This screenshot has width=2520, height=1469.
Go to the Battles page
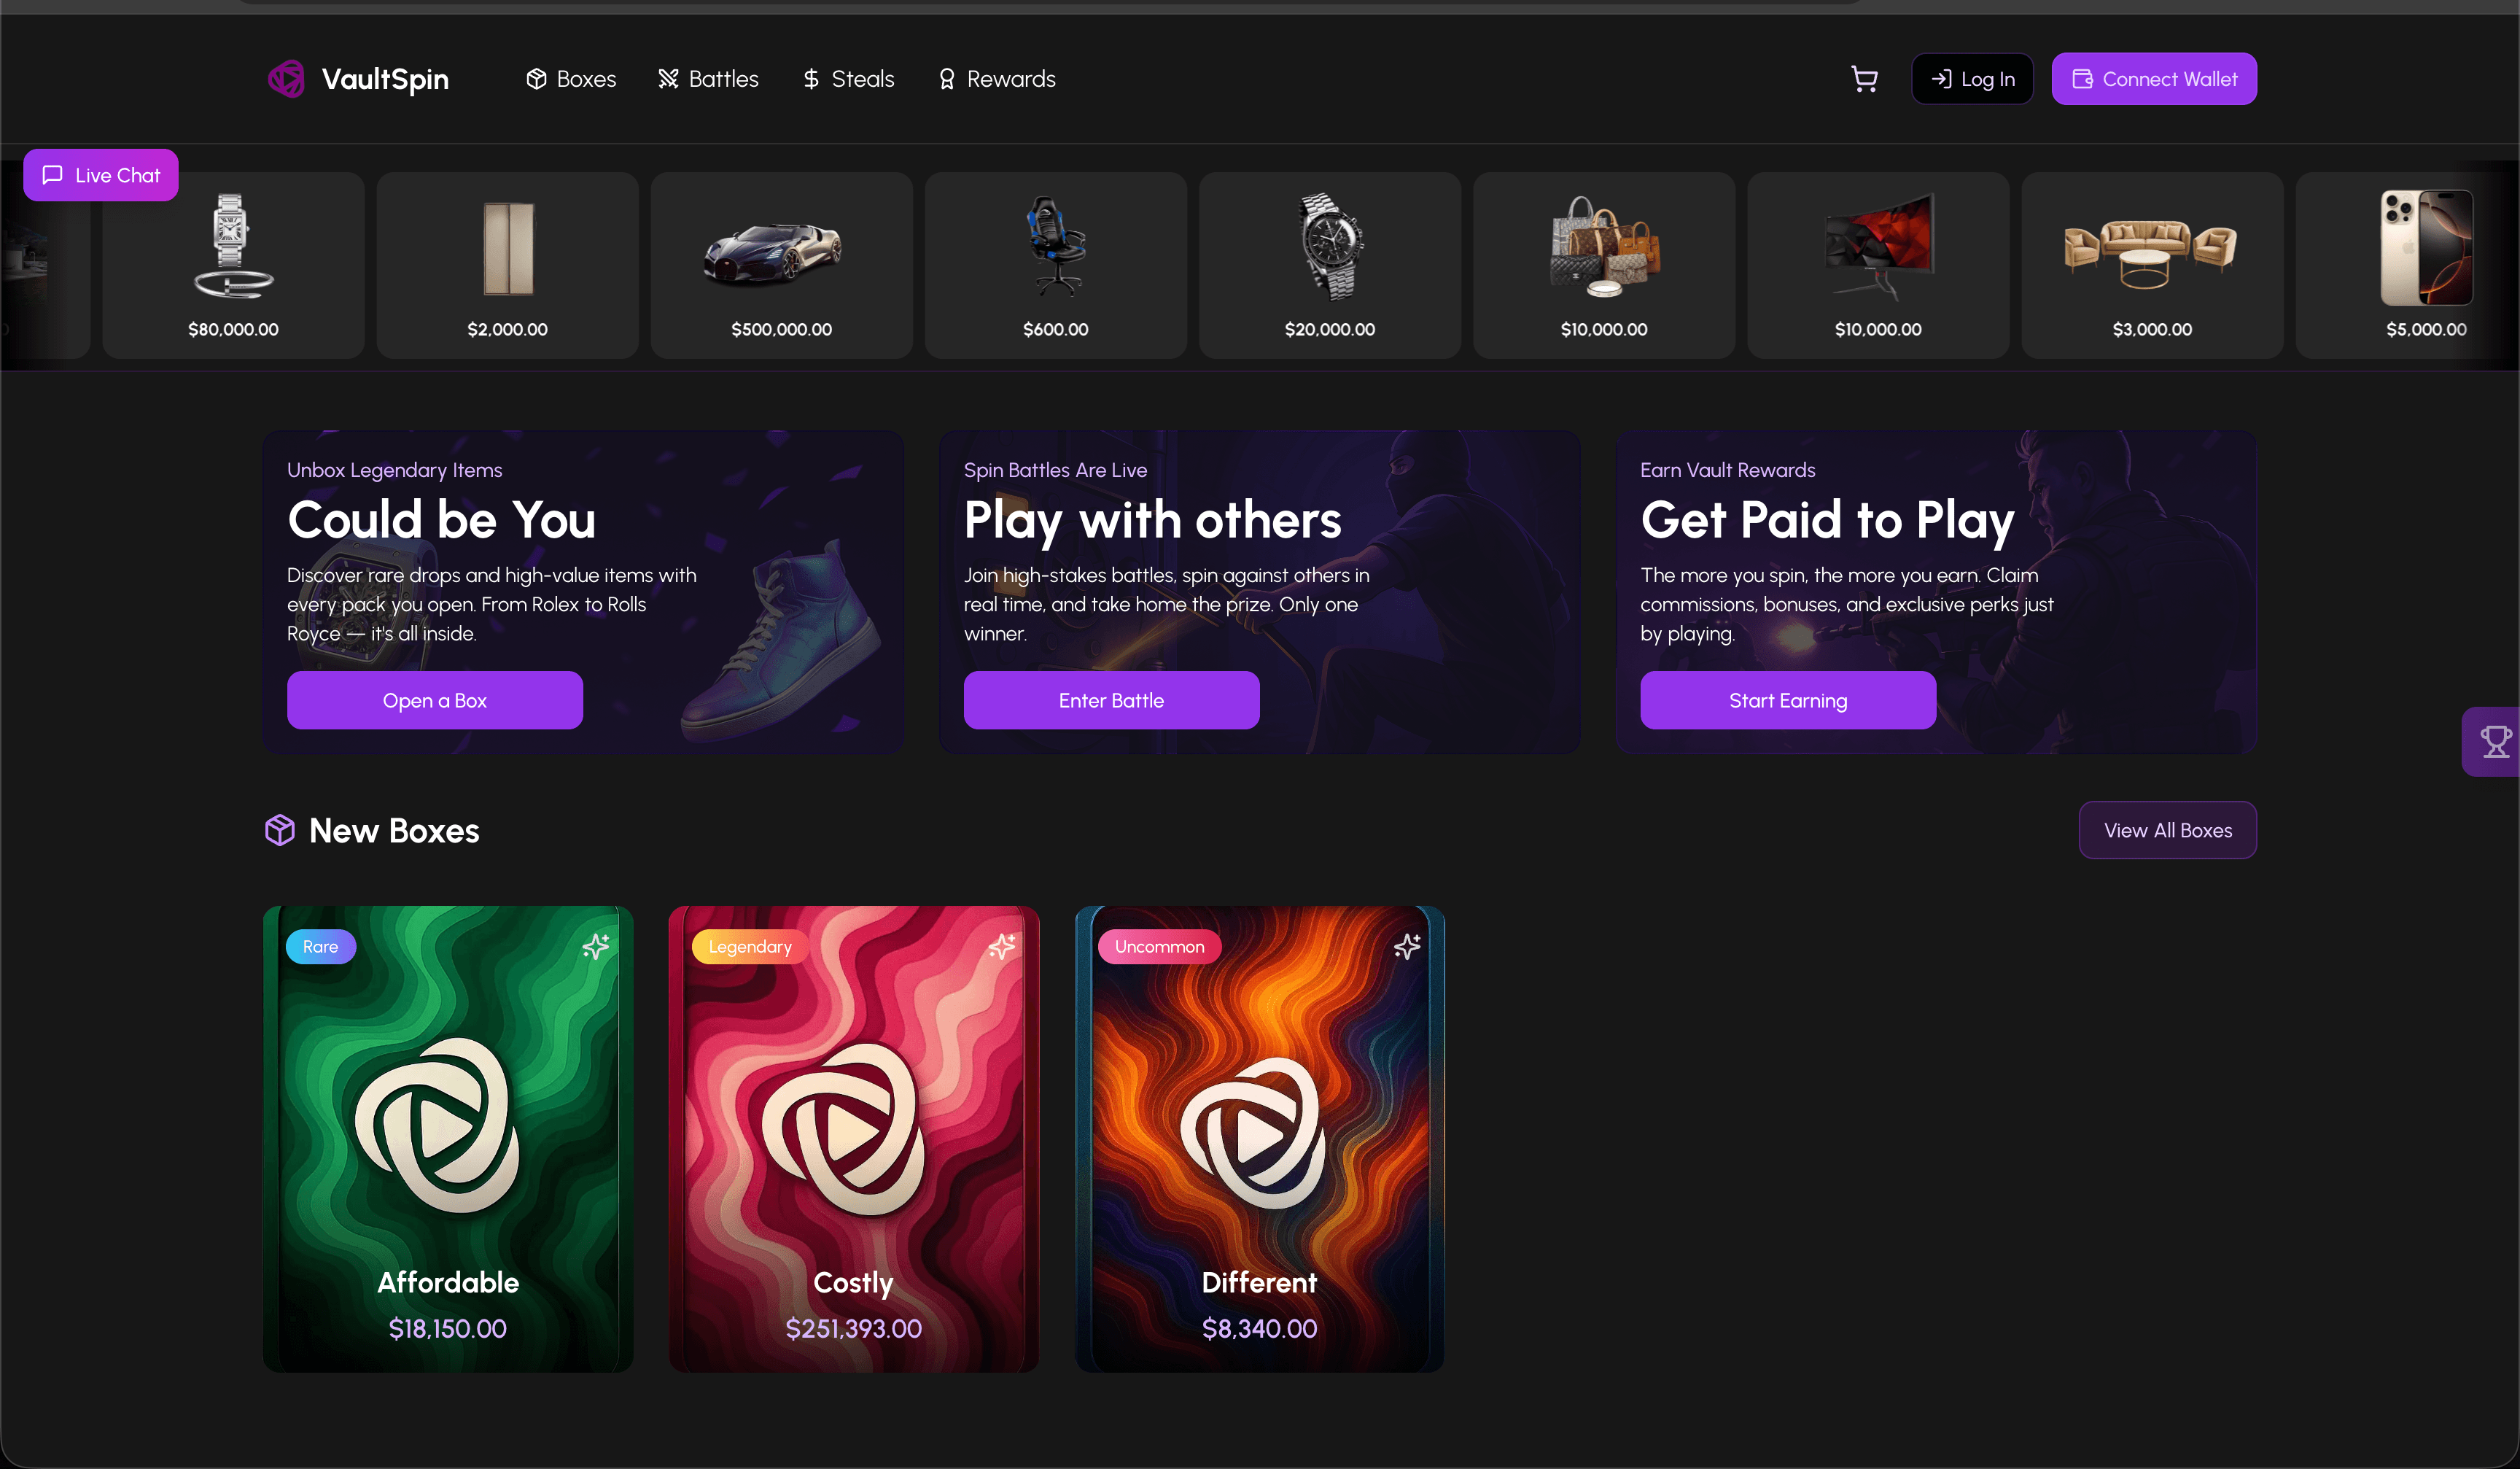tap(708, 79)
